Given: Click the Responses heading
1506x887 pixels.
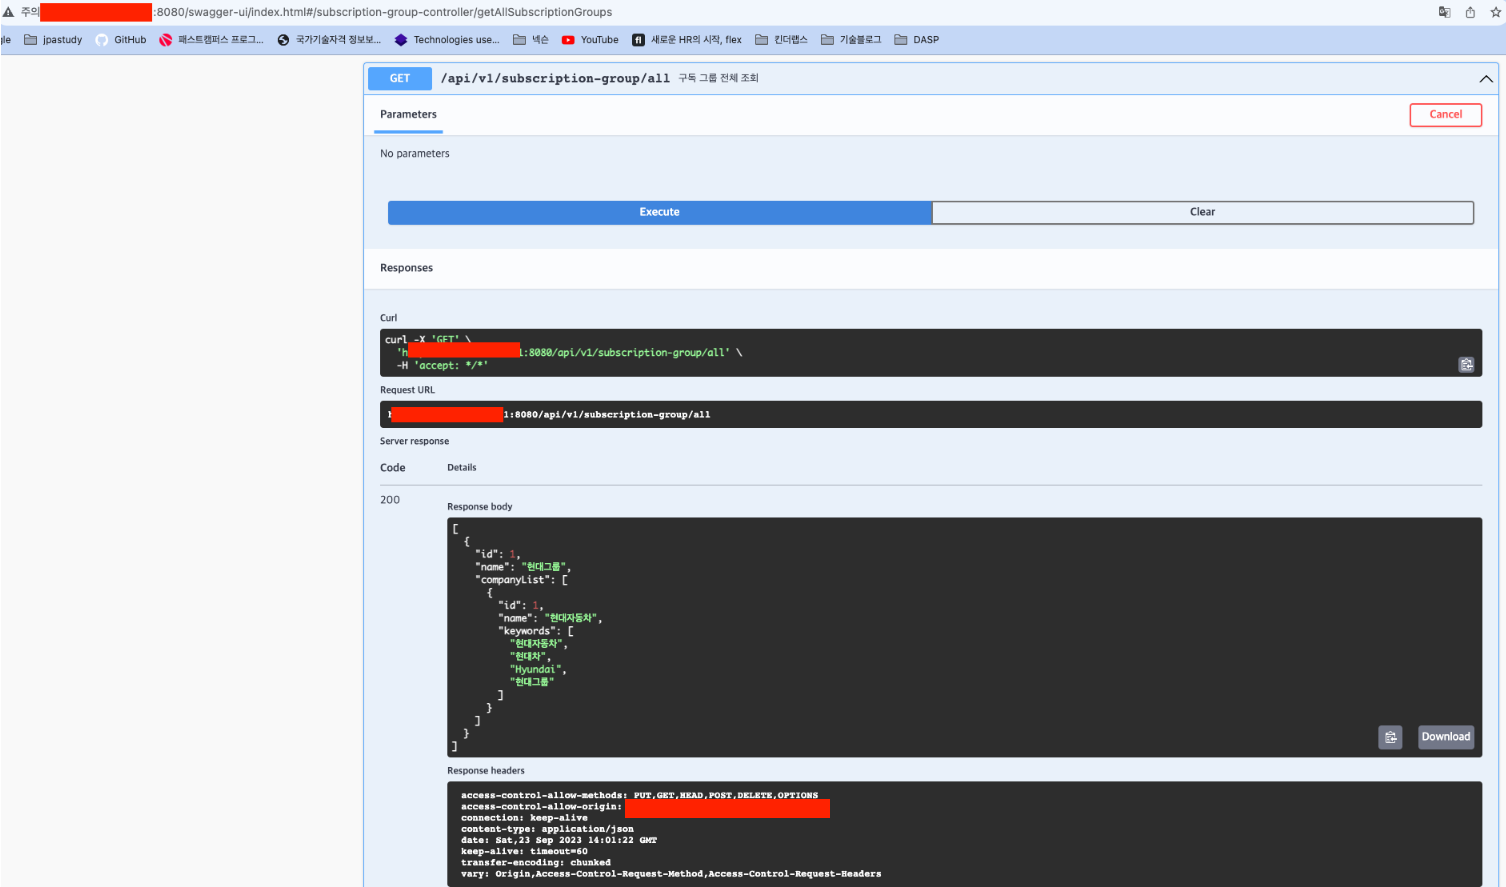Looking at the screenshot, I should point(407,268).
